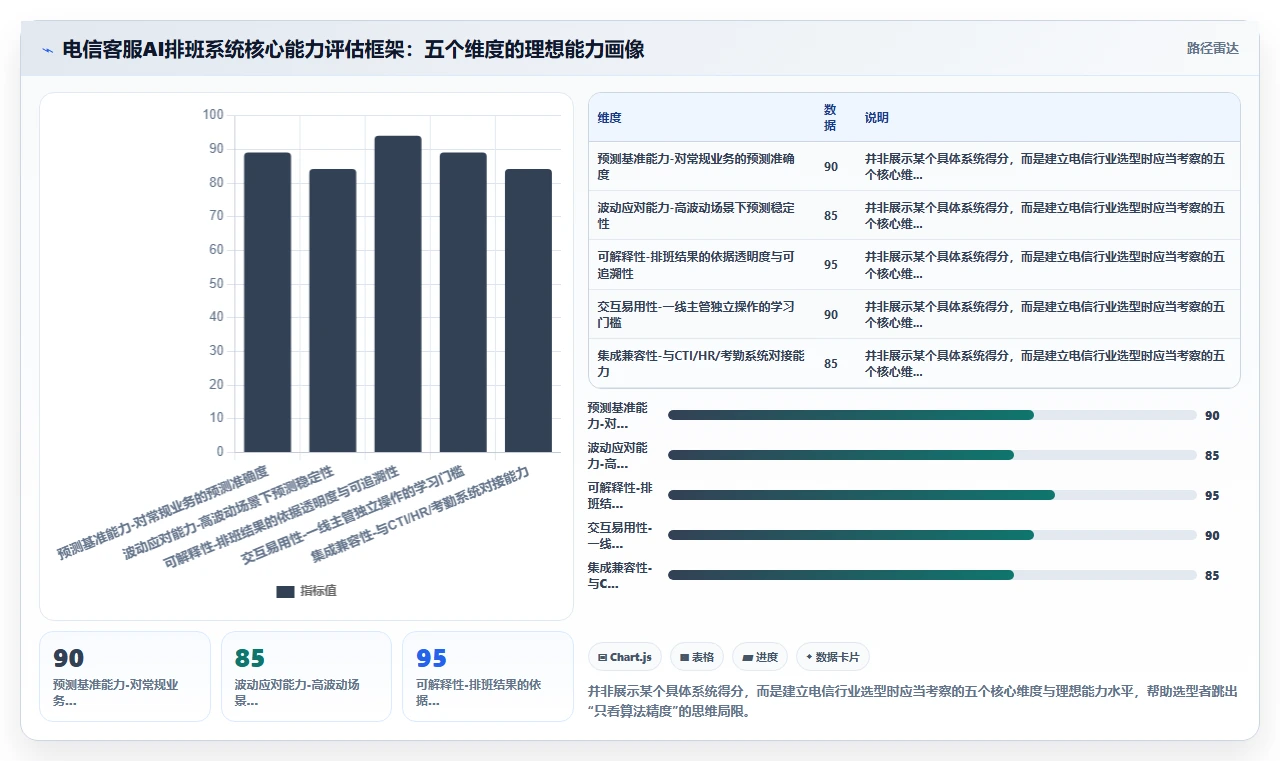Click value 85 in the 集成兼容性 table row
The width and height of the screenshot is (1280, 761).
831,364
